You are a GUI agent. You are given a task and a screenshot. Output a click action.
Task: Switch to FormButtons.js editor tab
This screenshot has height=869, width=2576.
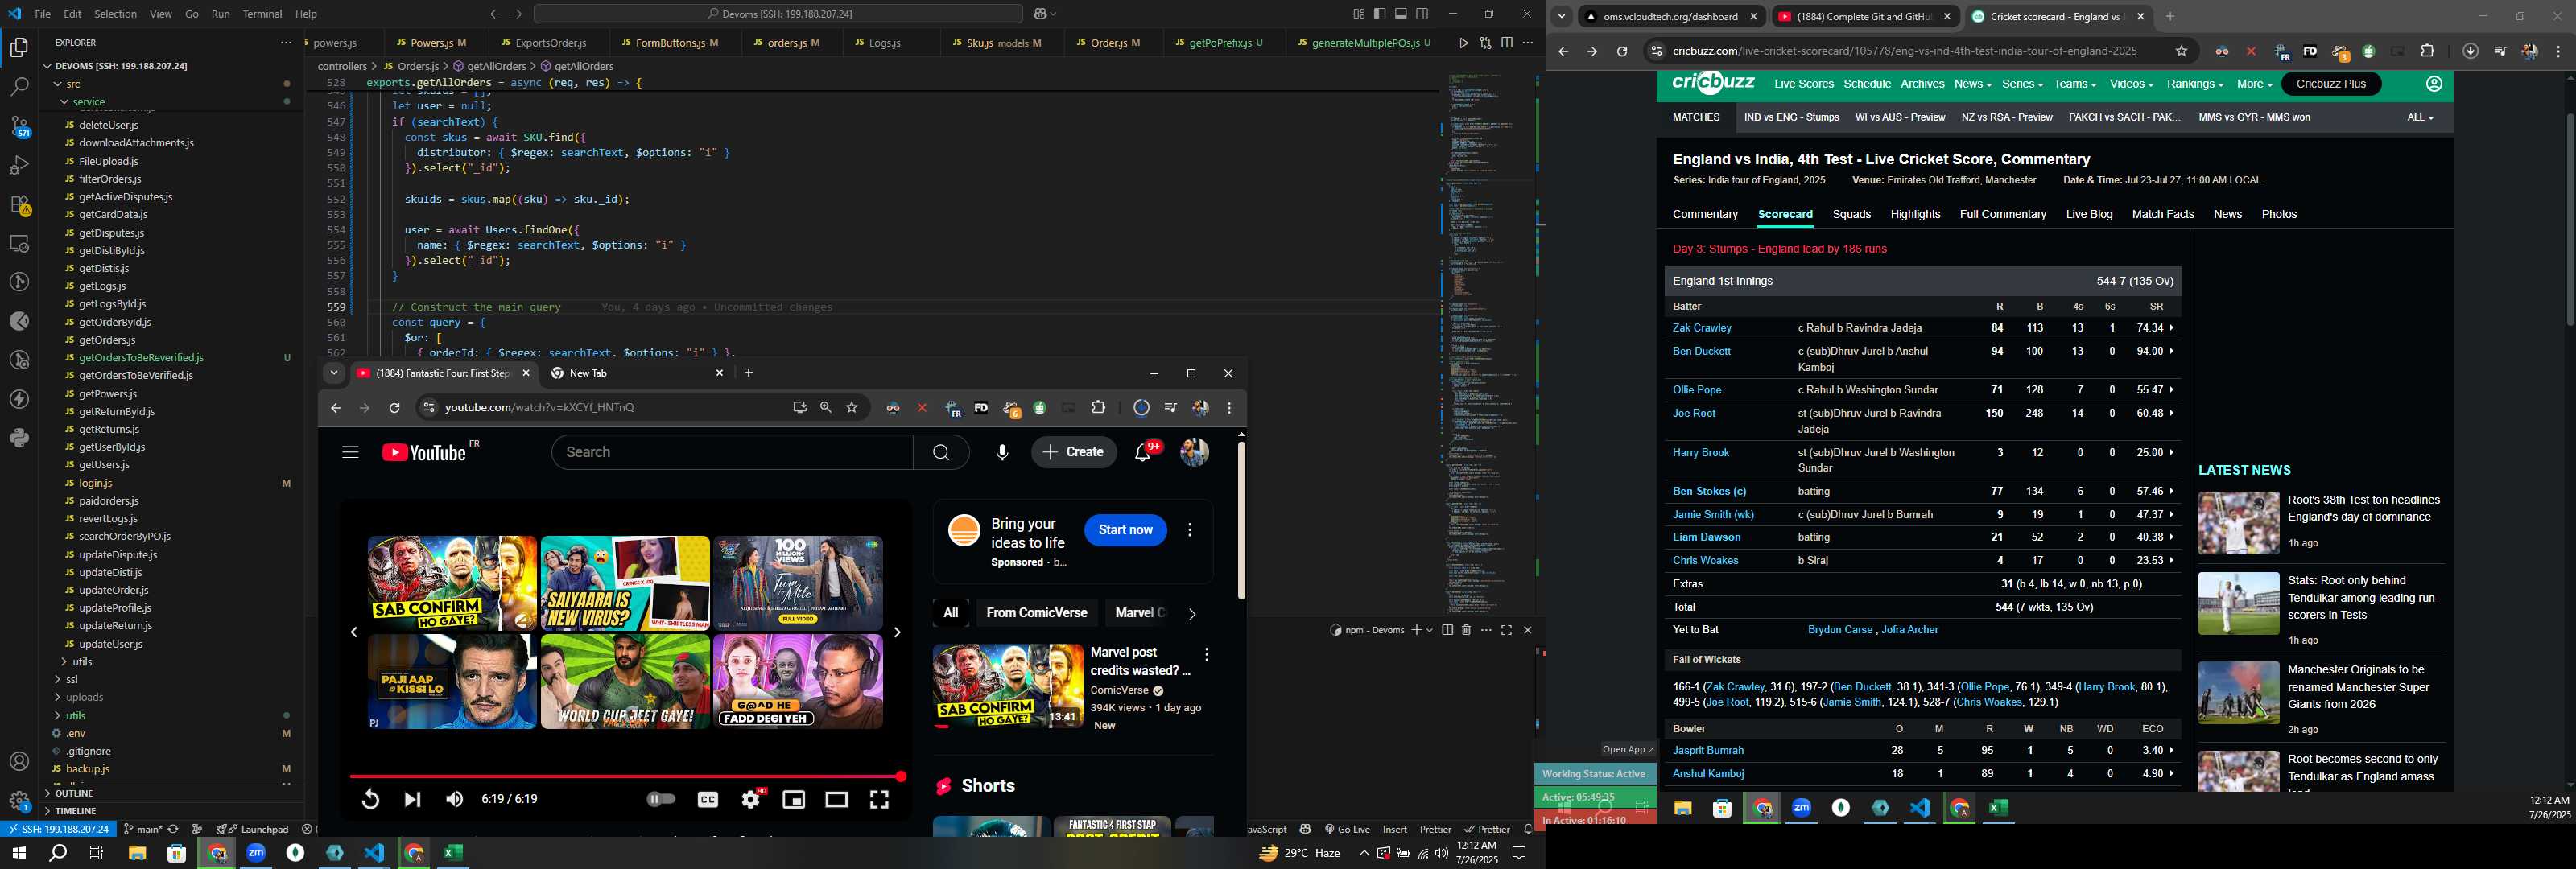coord(676,43)
